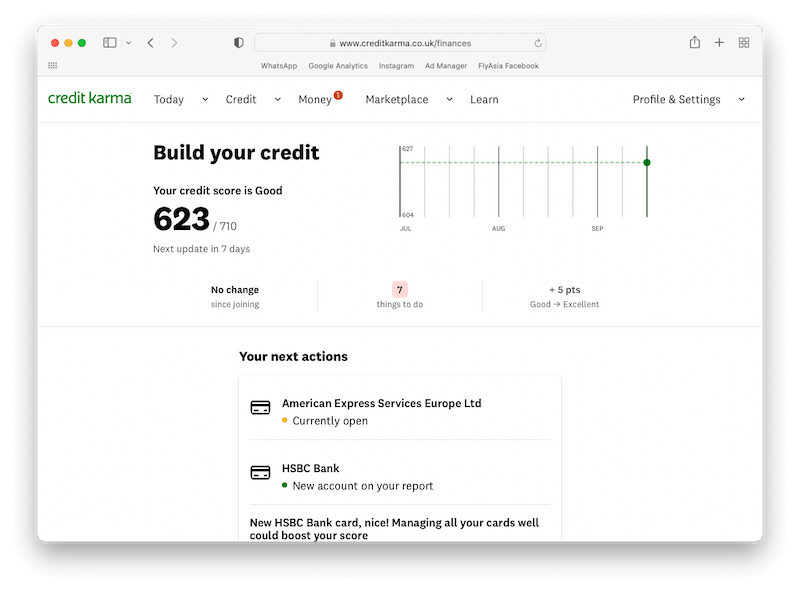Go back with the left arrow

(151, 43)
